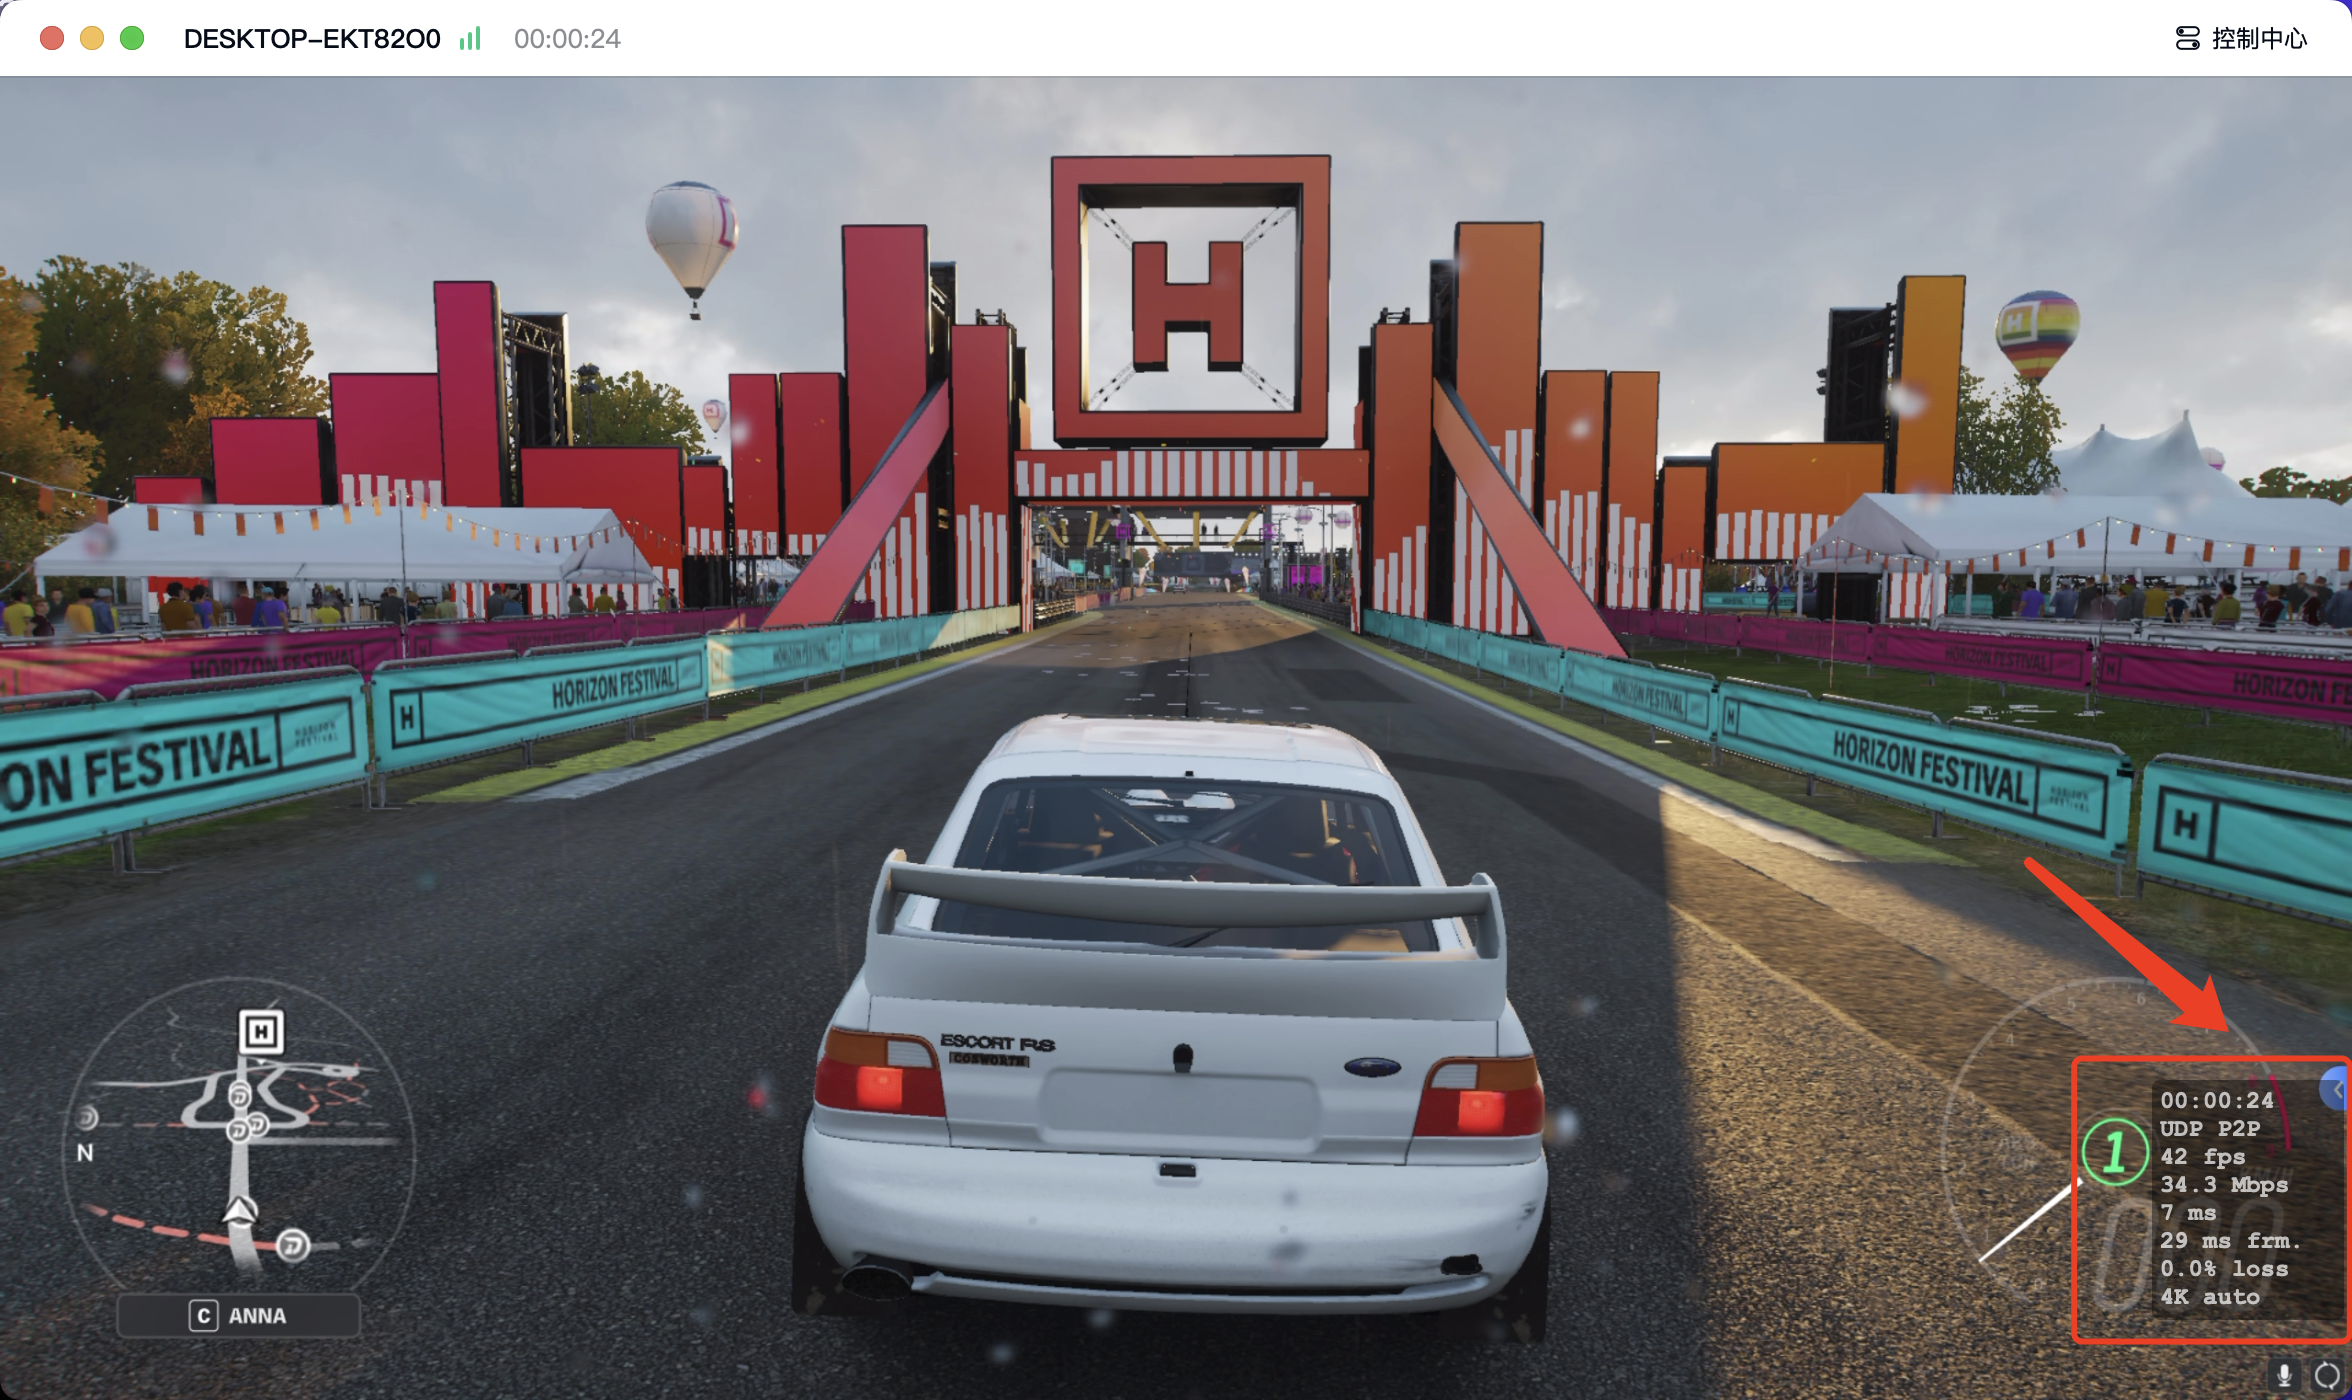2352x1400 pixels.
Task: Click the "N" compass letter on minimap
Action: pos(85,1152)
